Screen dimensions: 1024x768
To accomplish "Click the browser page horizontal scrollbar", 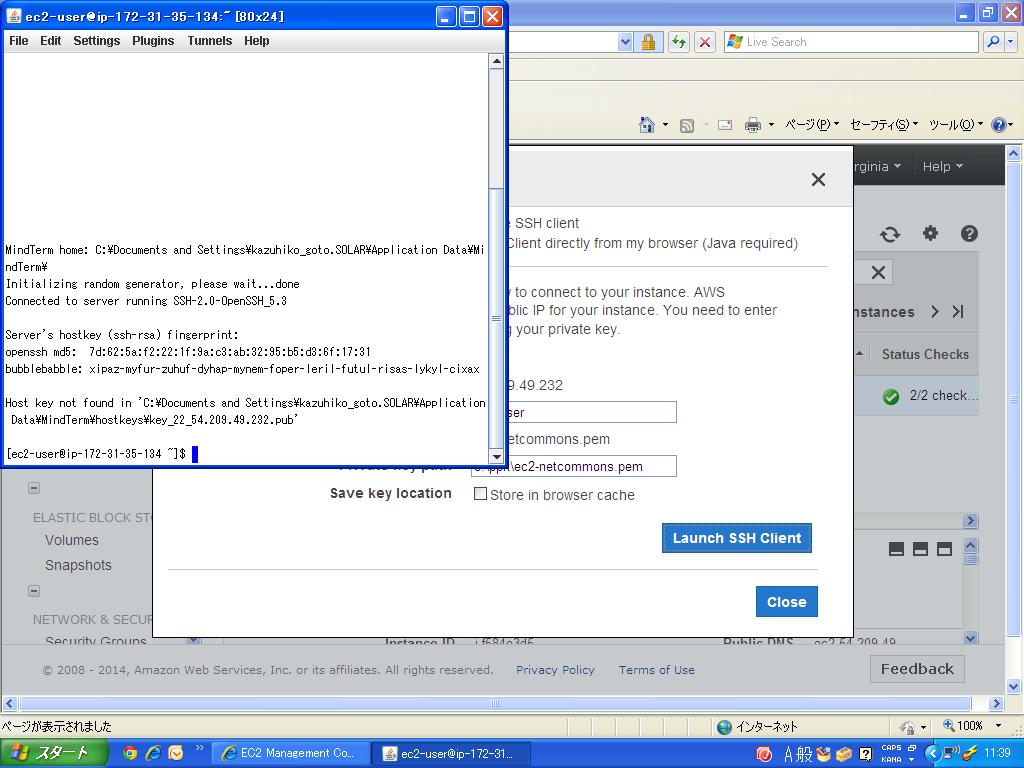I will pos(495,703).
